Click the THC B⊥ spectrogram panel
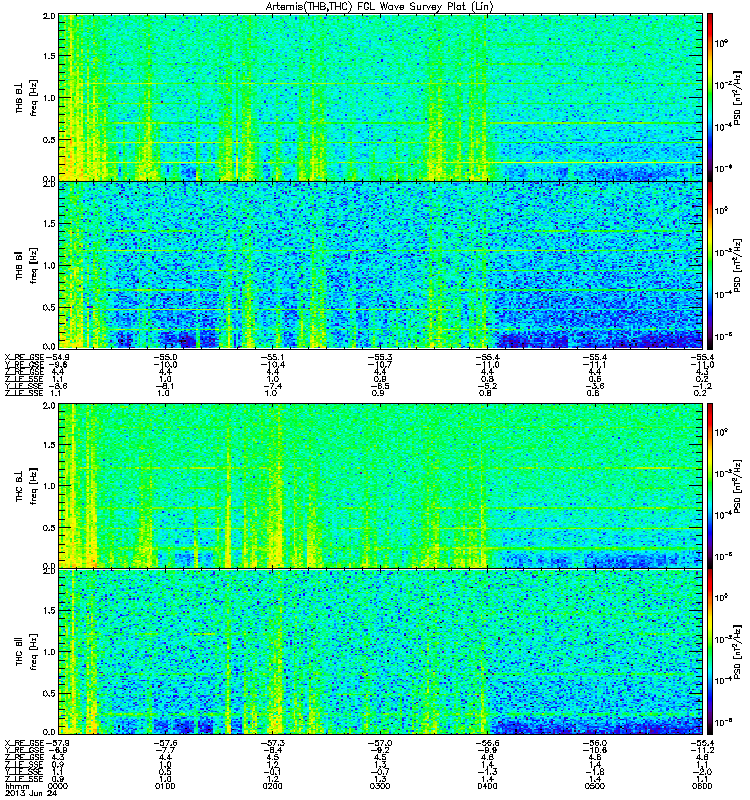Image resolution: width=750 pixels, height=800 pixels. pyautogui.click(x=380, y=486)
